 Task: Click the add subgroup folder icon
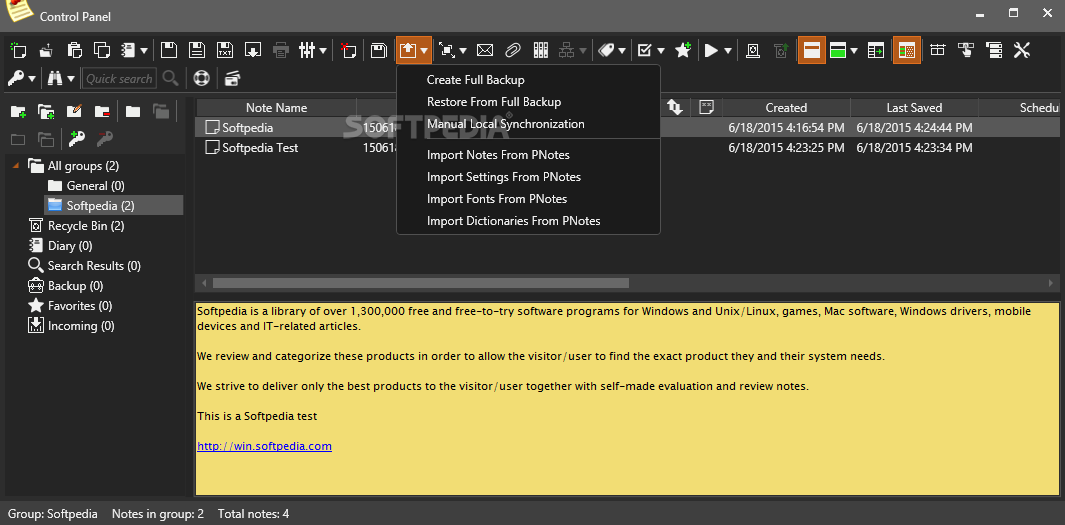tap(46, 111)
